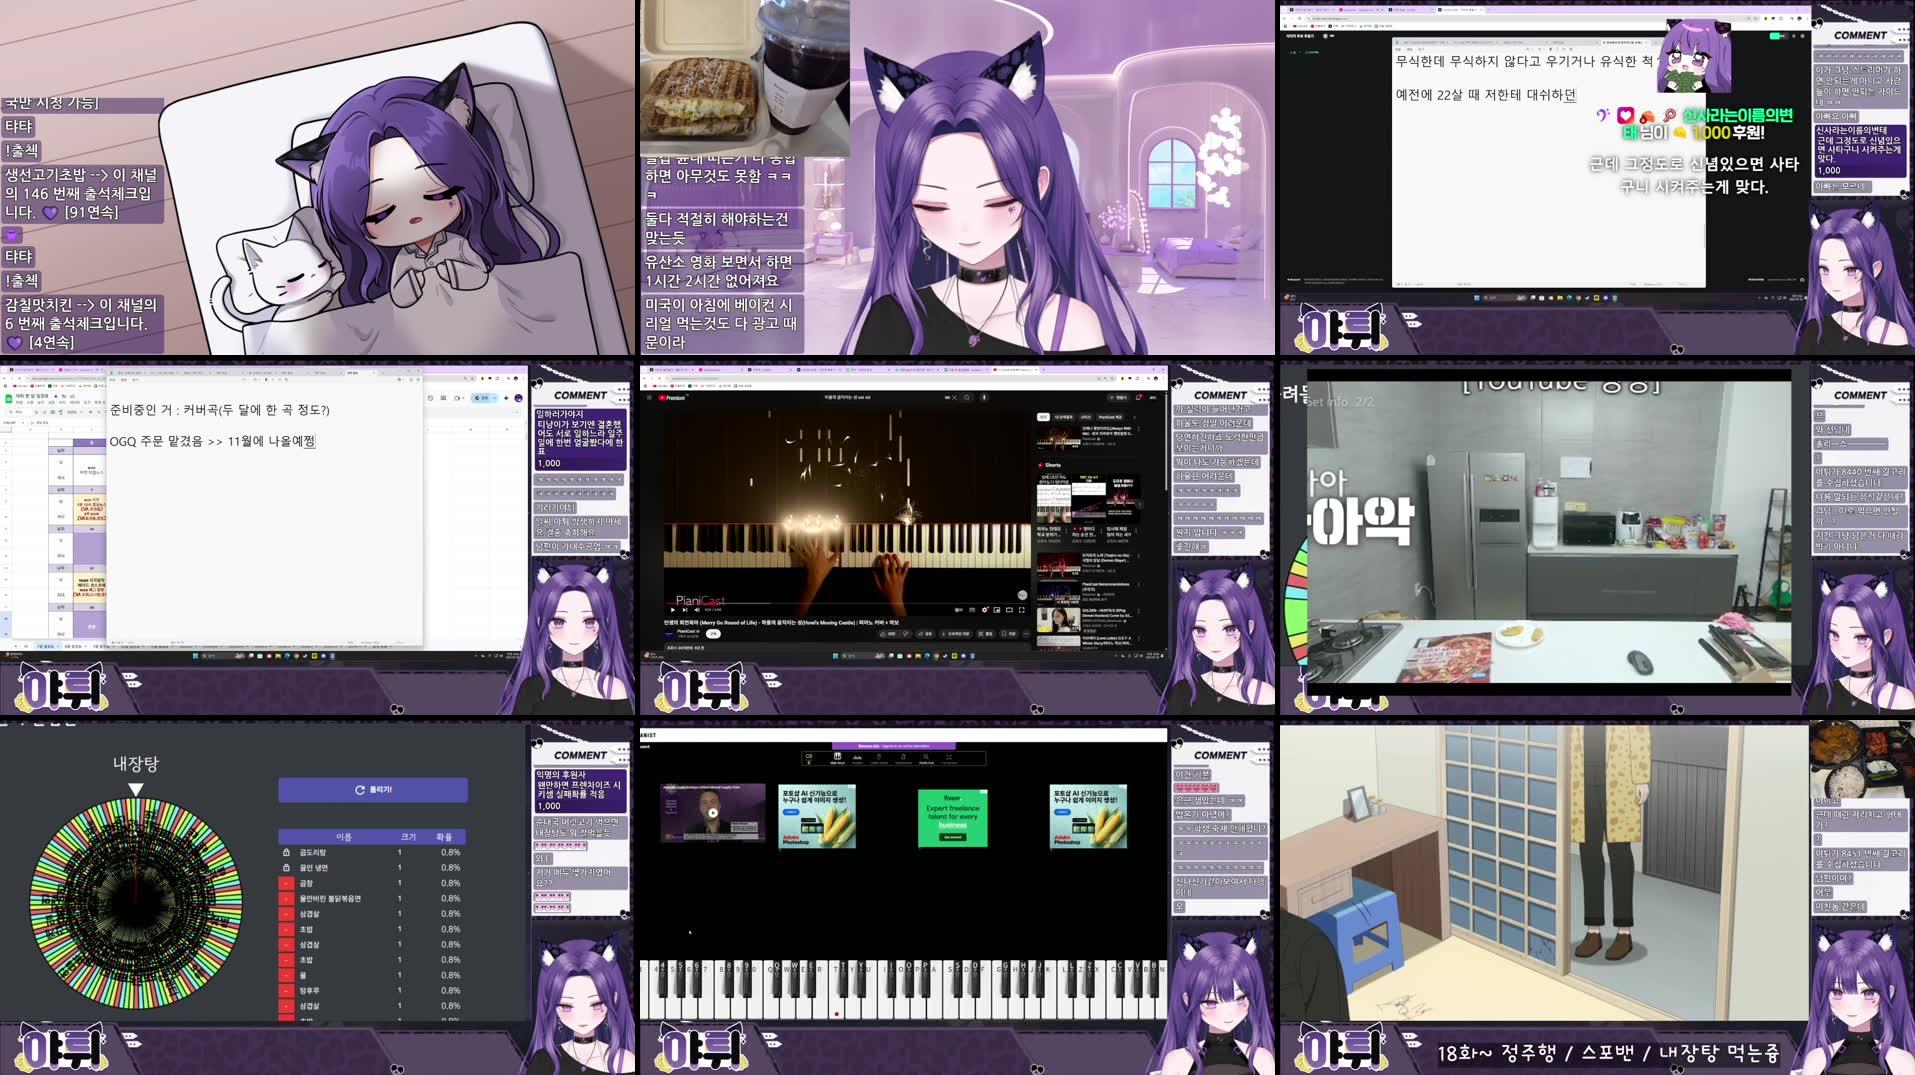Image resolution: width=1915 pixels, height=1075 pixels.
Task: Toggle the lock icon beside 끓인 냉면
Action: click(x=286, y=868)
